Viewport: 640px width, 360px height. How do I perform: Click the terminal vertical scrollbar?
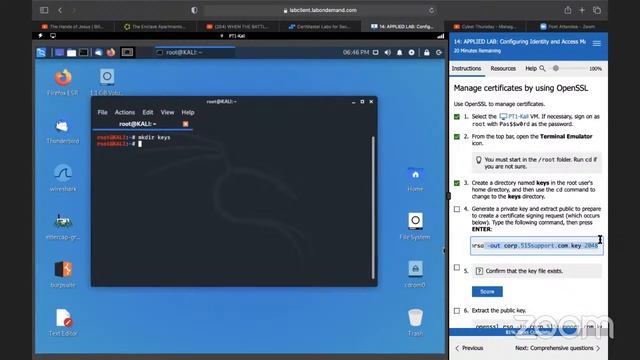point(373,207)
